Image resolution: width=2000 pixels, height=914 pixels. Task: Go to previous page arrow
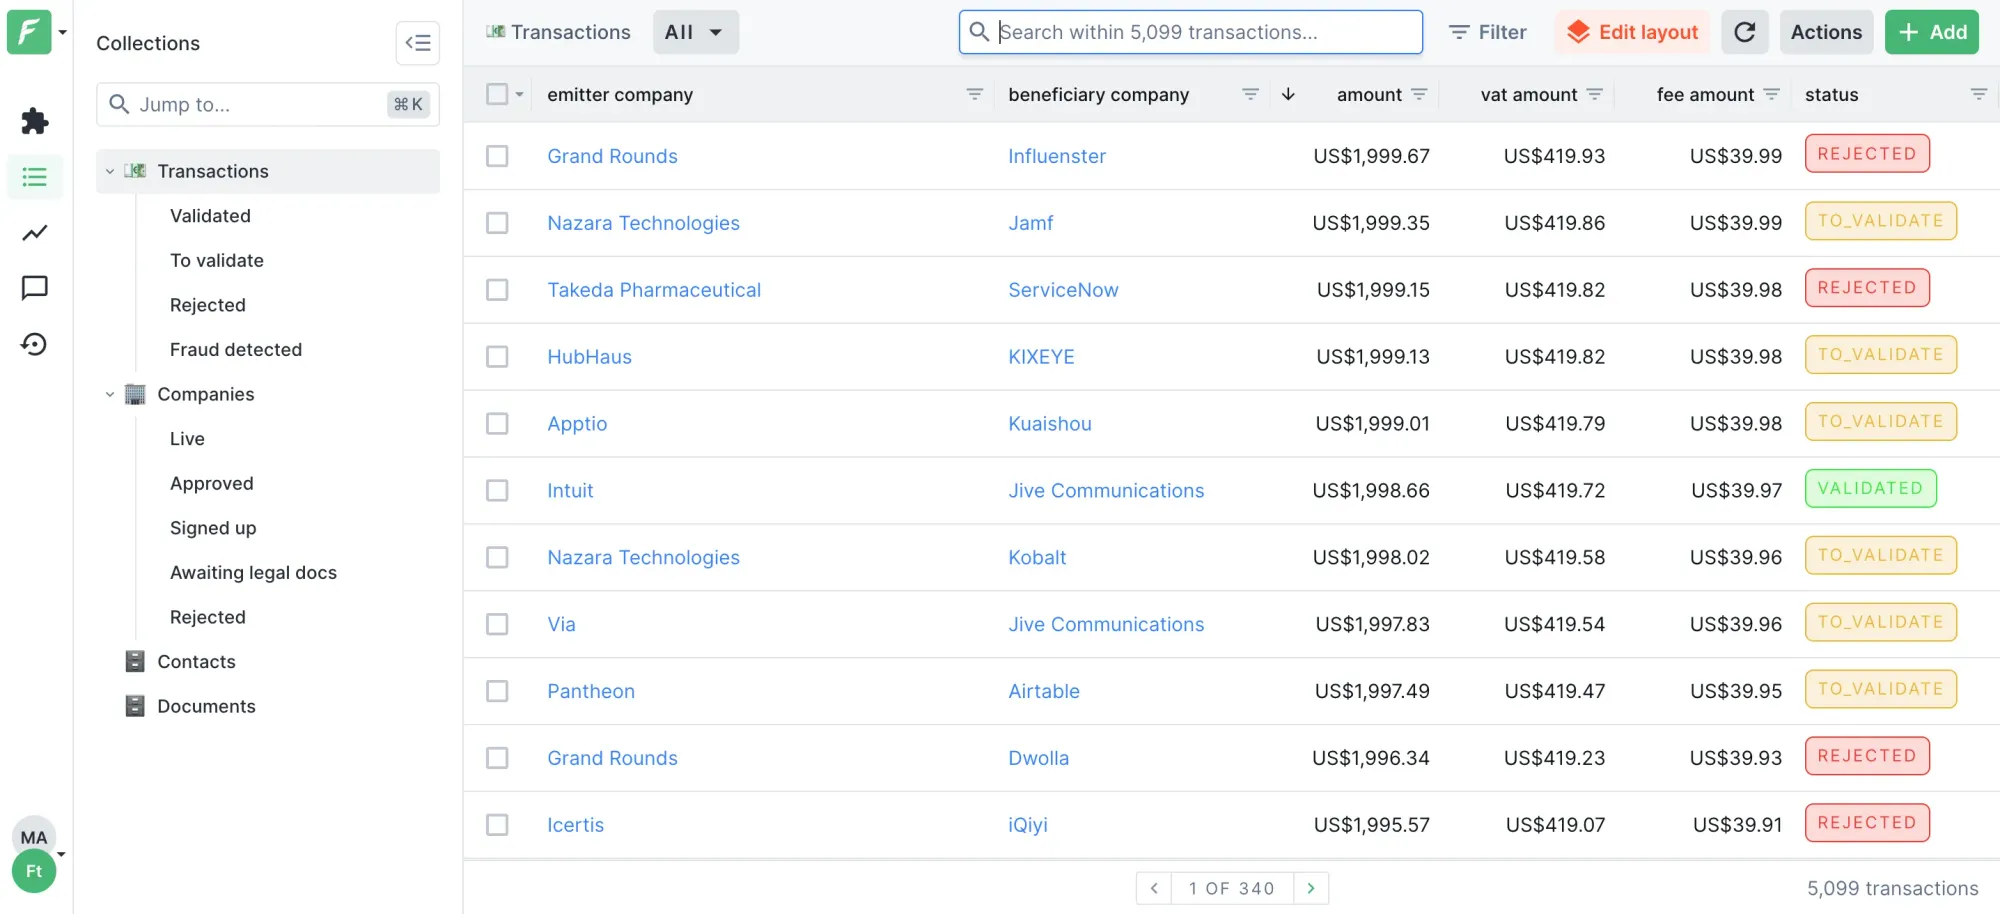[x=1154, y=888]
